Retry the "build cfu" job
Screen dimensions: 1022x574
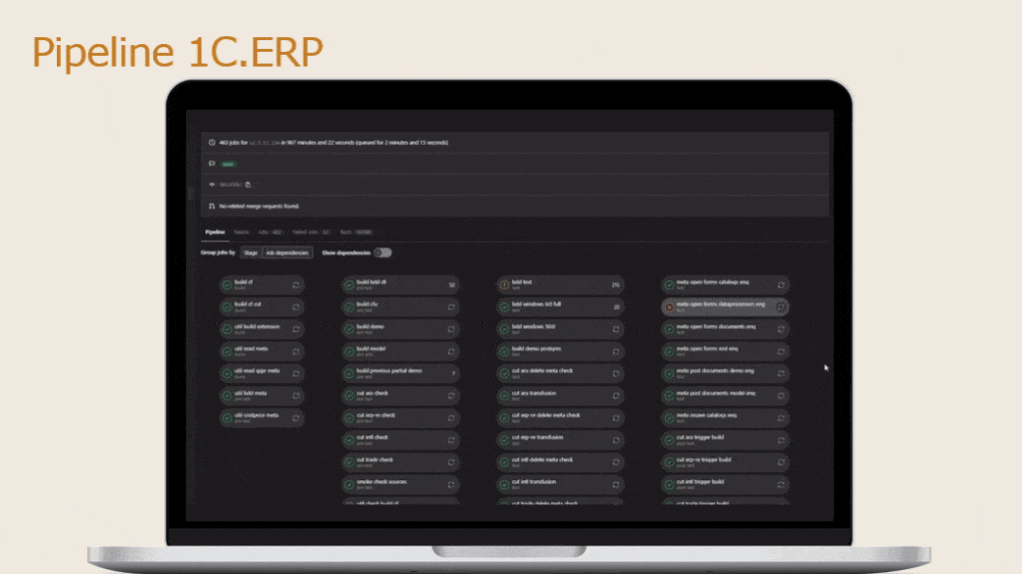tap(451, 307)
